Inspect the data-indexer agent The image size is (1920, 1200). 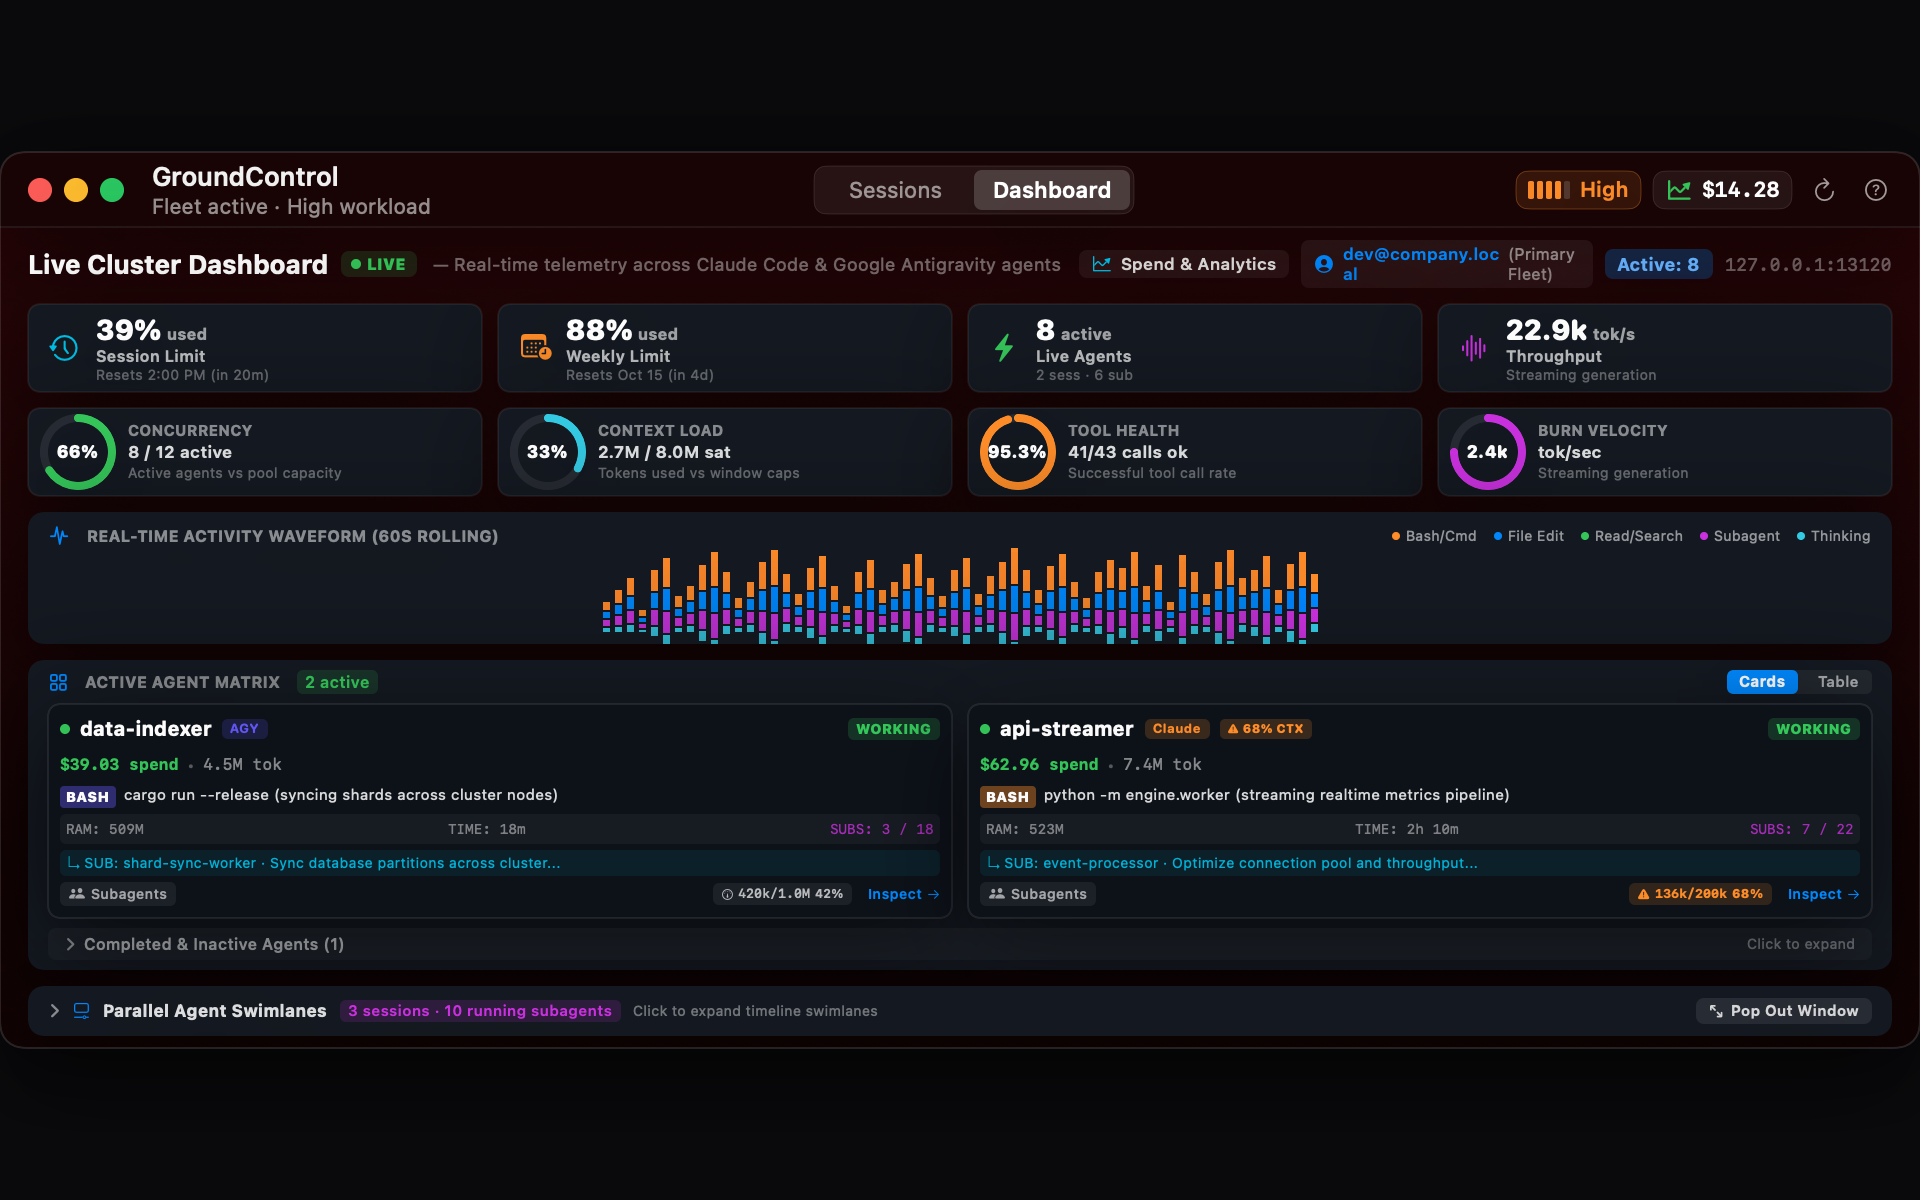click(903, 894)
